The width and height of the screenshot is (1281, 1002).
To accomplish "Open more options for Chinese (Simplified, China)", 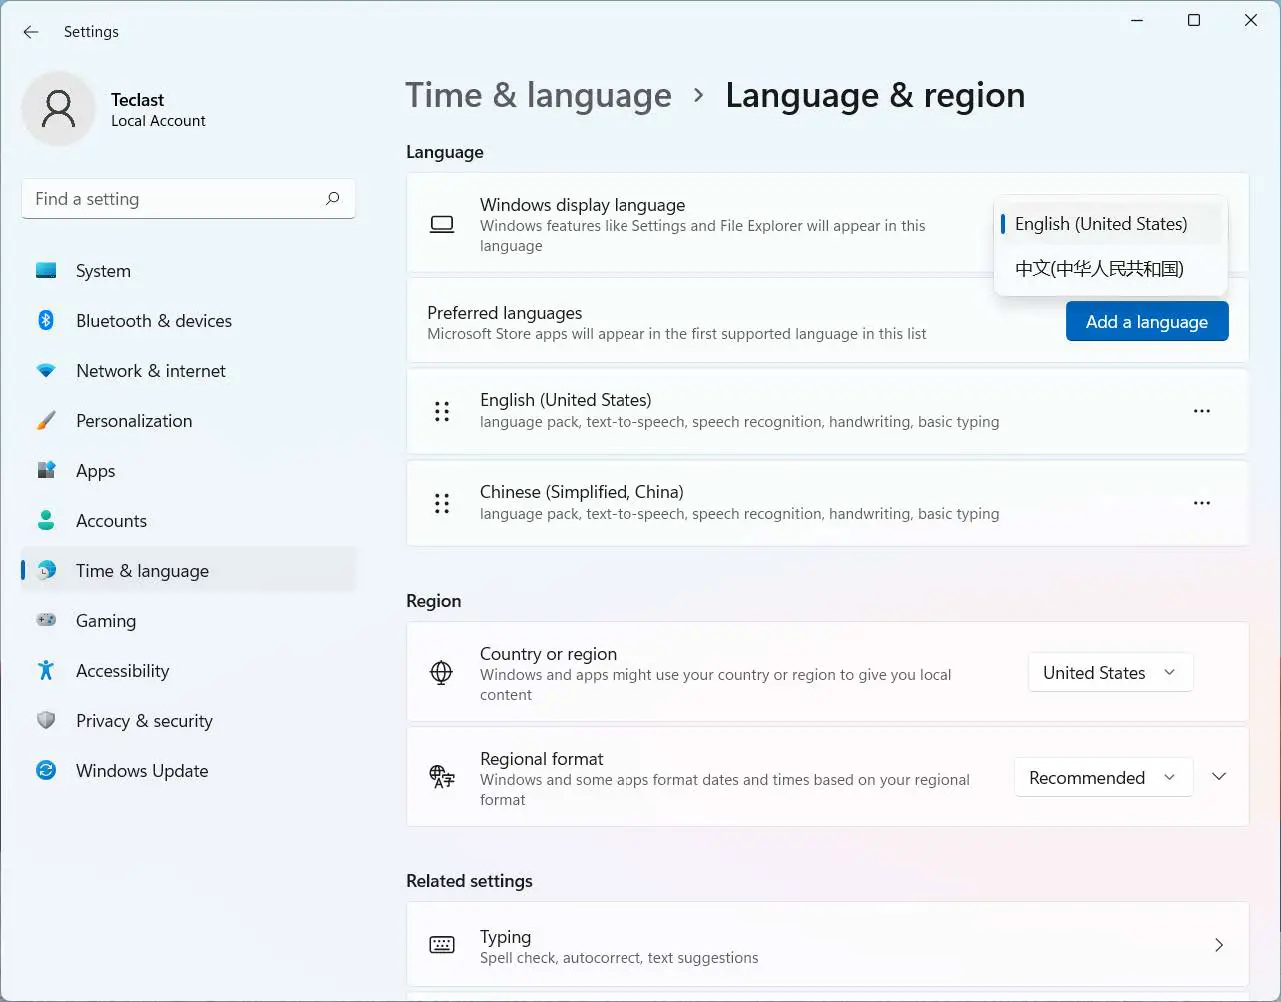I will (1202, 503).
